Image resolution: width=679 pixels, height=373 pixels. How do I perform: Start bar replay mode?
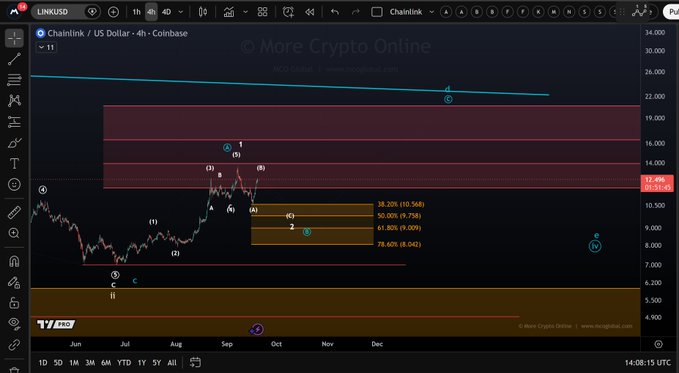[310, 12]
